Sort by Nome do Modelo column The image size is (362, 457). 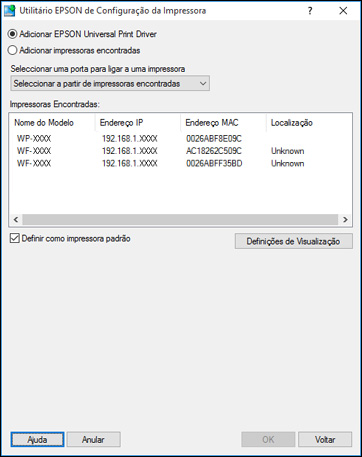point(52,123)
